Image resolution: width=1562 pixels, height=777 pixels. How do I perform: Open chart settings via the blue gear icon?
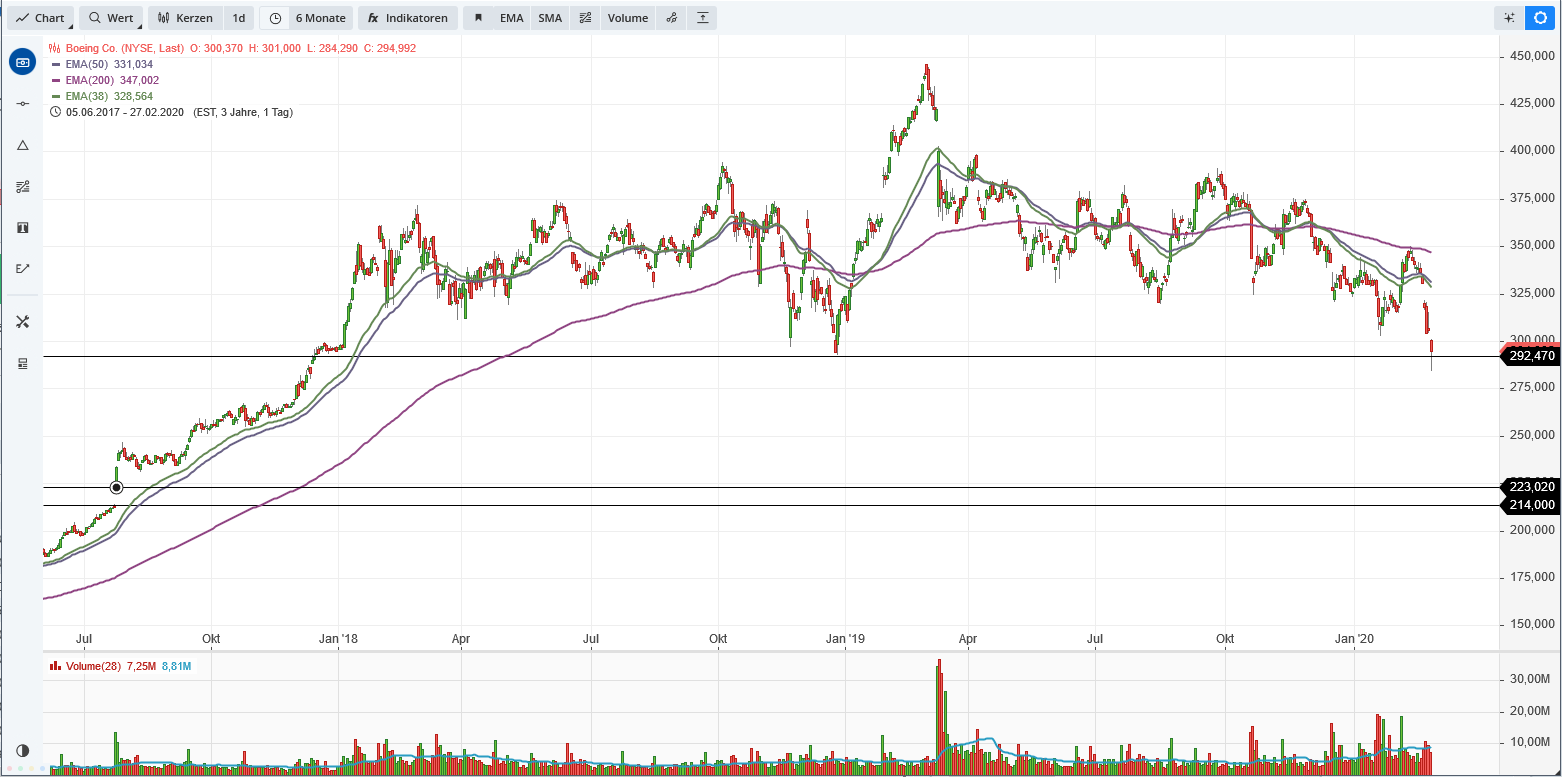(x=1541, y=17)
